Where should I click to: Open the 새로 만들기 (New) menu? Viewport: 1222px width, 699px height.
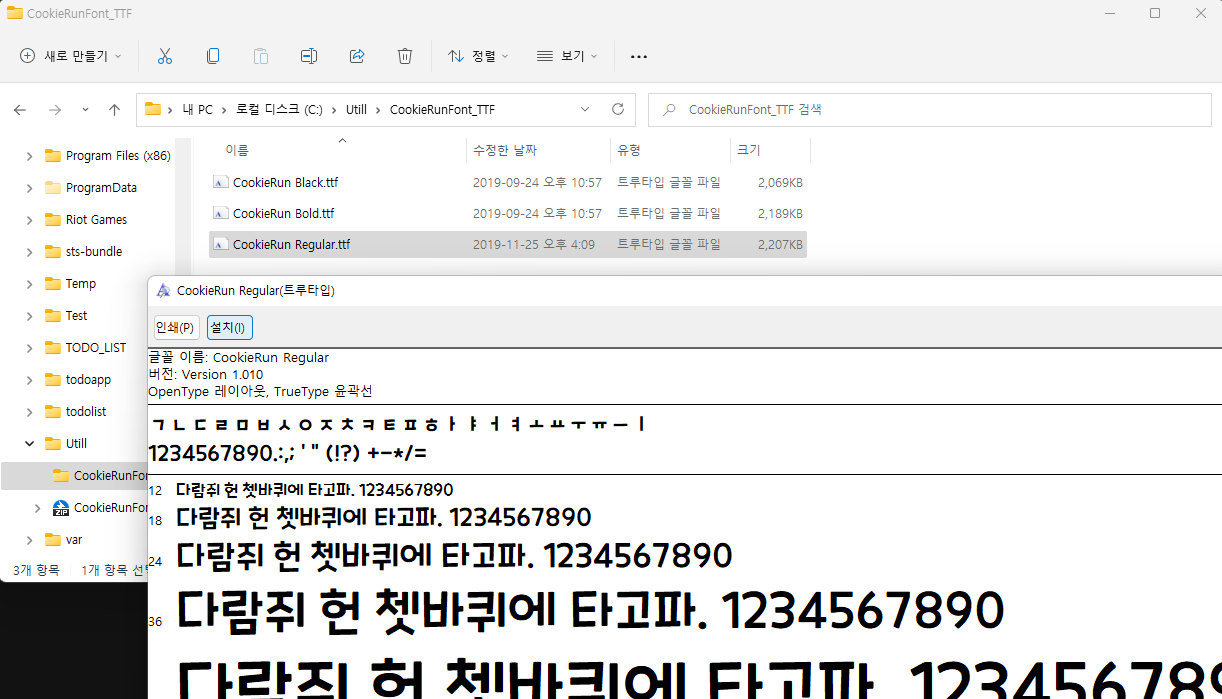[x=71, y=56]
